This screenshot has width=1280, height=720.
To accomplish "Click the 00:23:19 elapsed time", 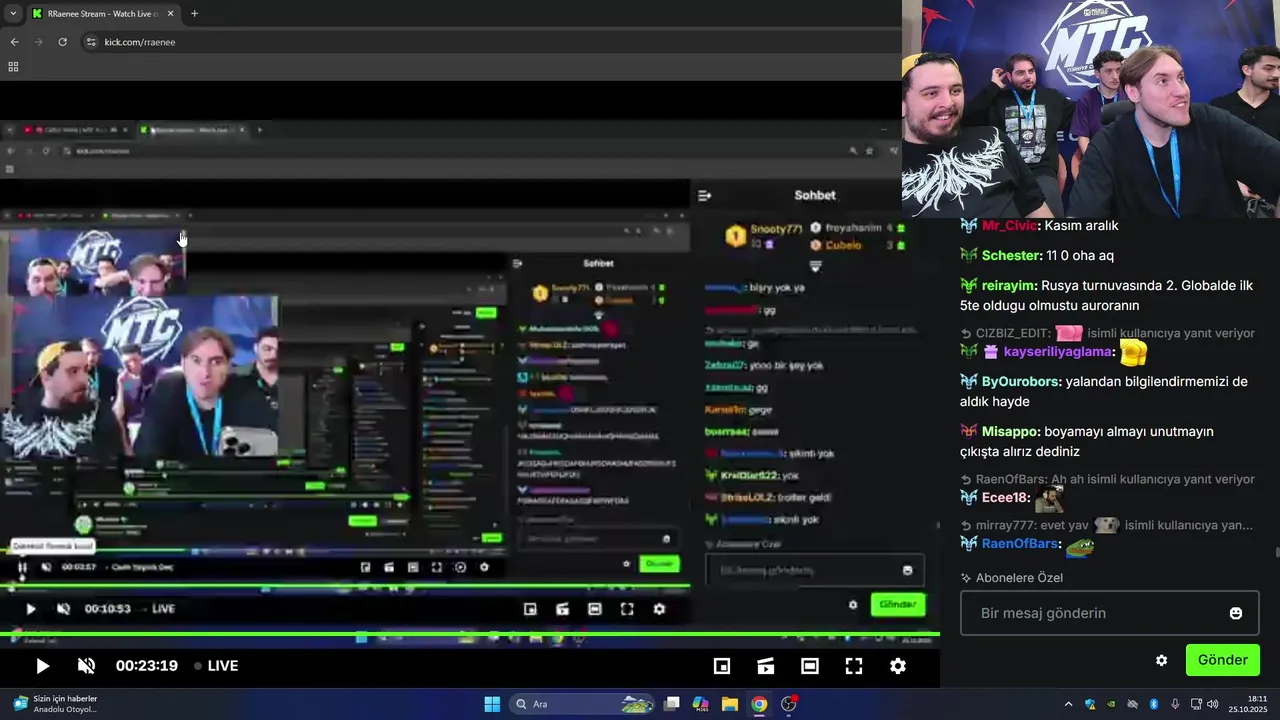I will [x=147, y=666].
